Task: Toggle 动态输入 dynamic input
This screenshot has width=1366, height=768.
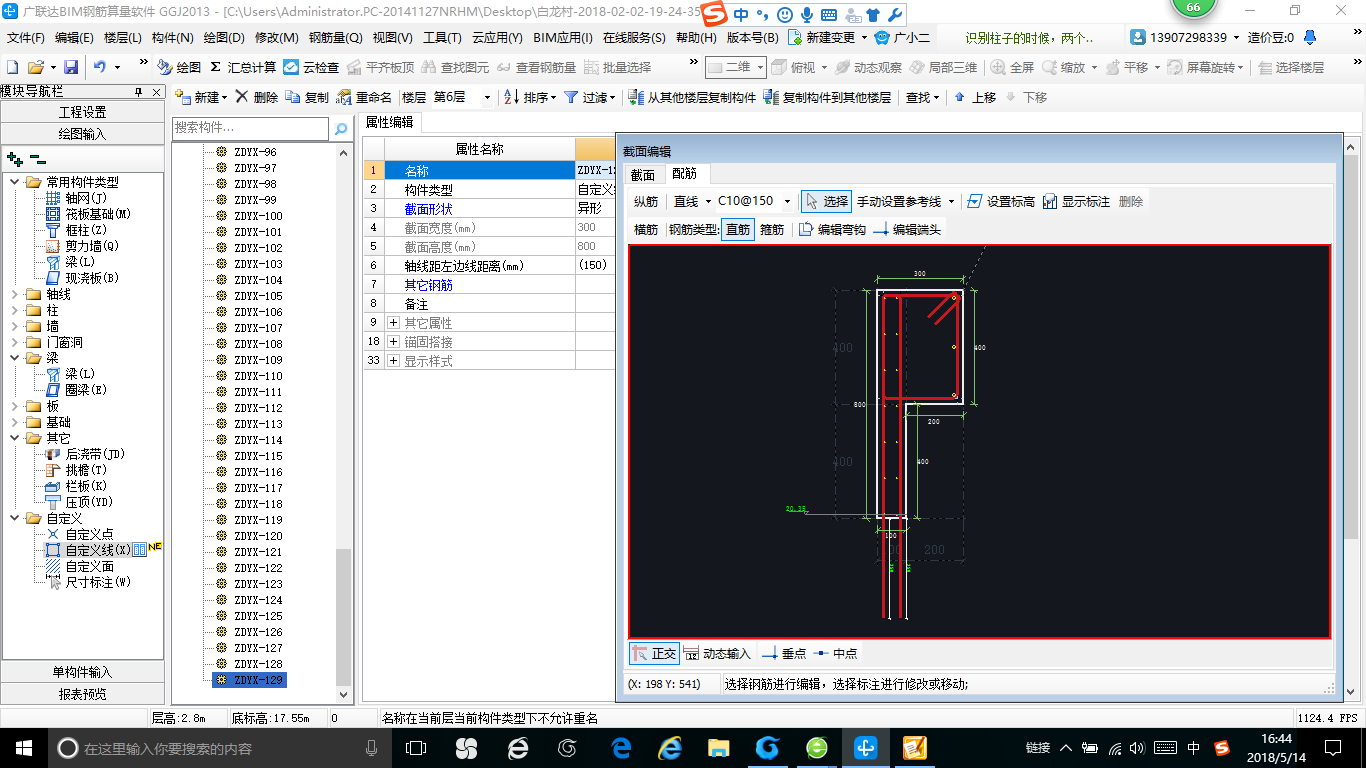Action: pyautogui.click(x=717, y=653)
